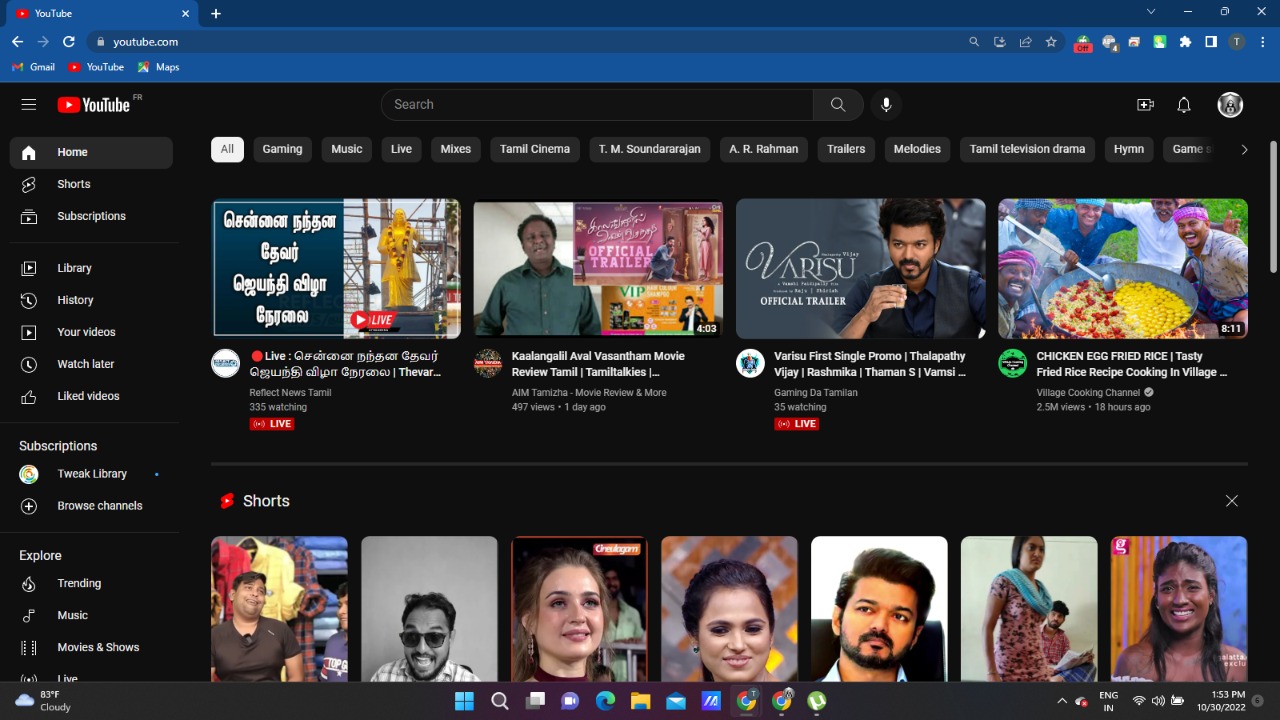Open Movies & Shows in Explore
This screenshot has width=1280, height=720.
[x=91, y=647]
